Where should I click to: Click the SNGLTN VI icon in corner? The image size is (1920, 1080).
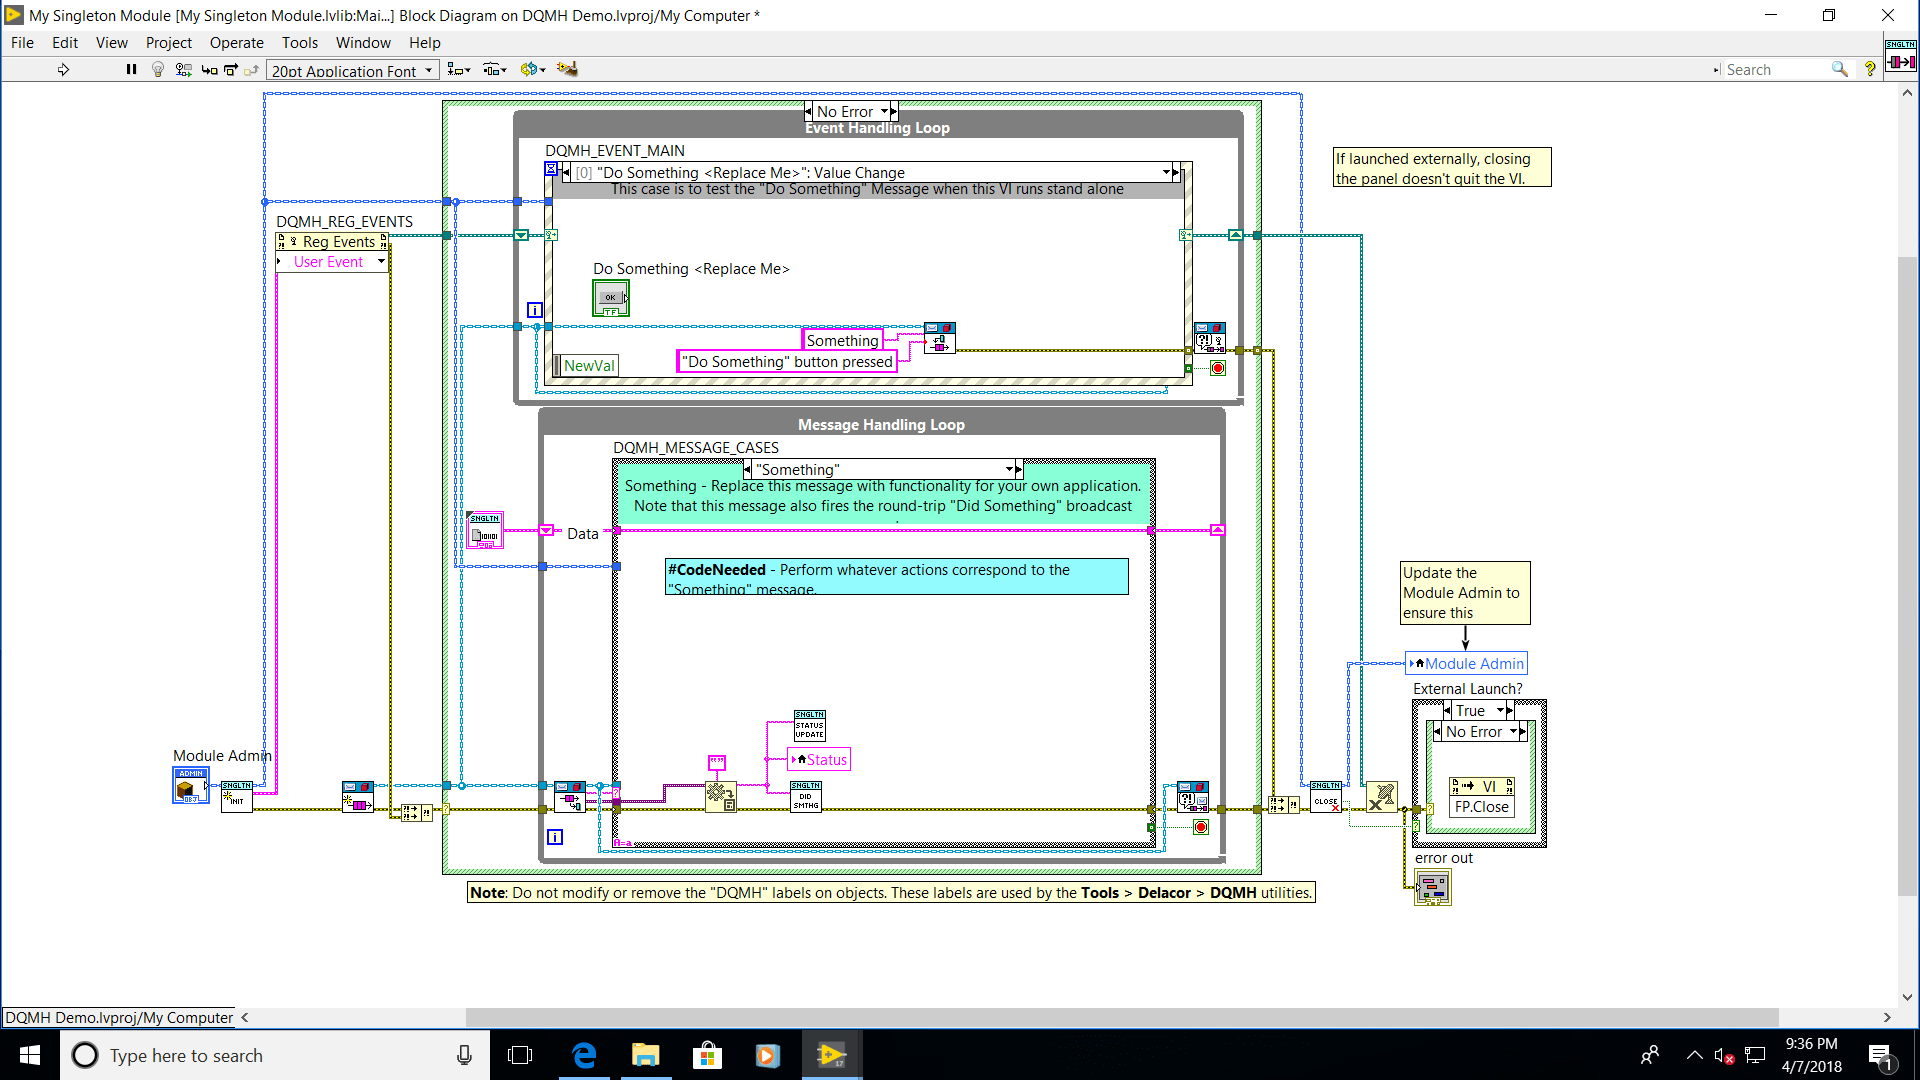point(1901,56)
